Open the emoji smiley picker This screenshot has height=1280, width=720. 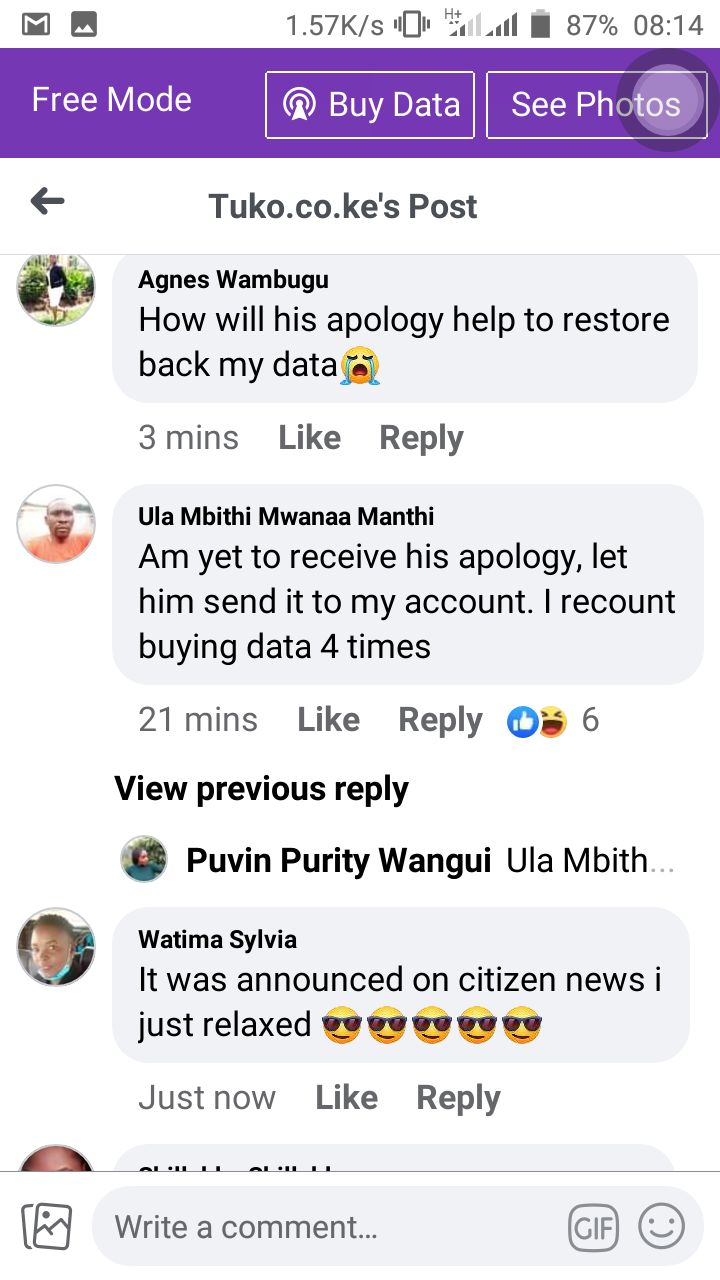coord(661,1226)
